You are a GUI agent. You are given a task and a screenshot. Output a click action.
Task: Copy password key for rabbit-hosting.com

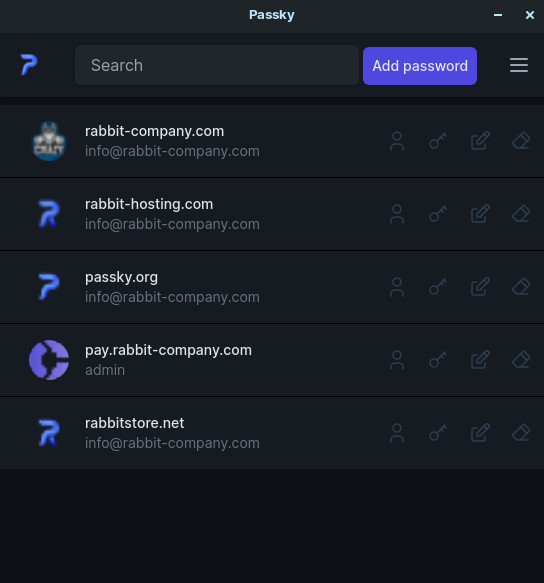[x=438, y=214]
